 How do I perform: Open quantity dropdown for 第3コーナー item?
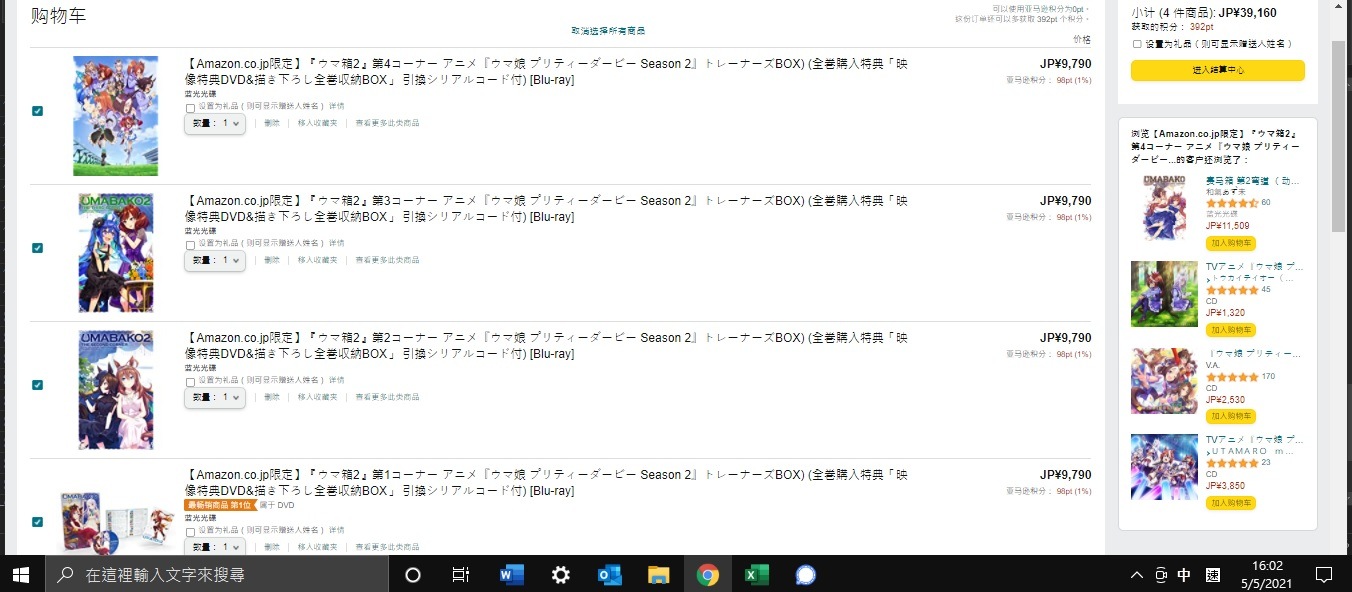point(215,260)
